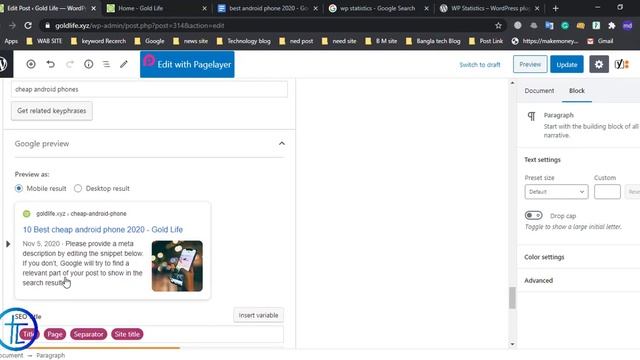Screen dimensions: 640x360
Task: Click Switch to draft link
Action: (x=480, y=64)
